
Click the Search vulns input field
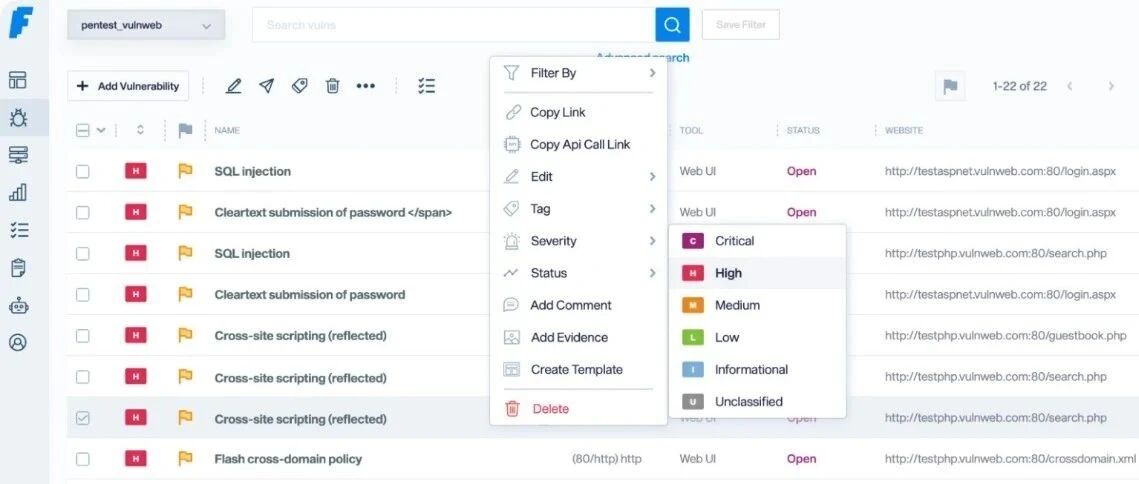coord(454,25)
